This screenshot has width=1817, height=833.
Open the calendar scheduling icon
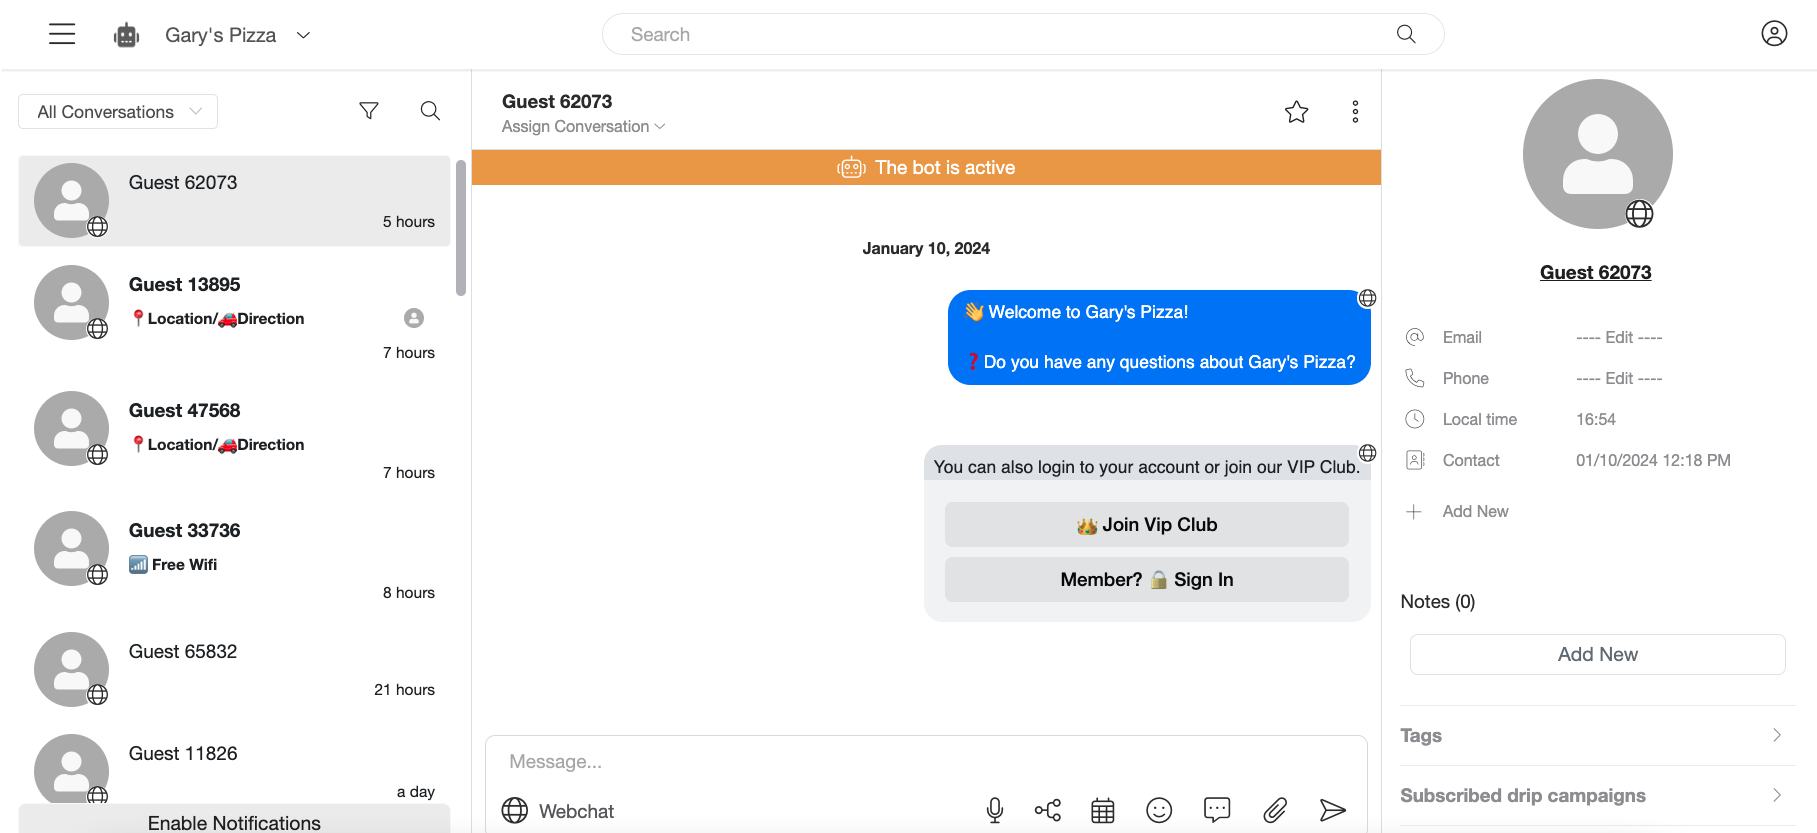pos(1103,811)
